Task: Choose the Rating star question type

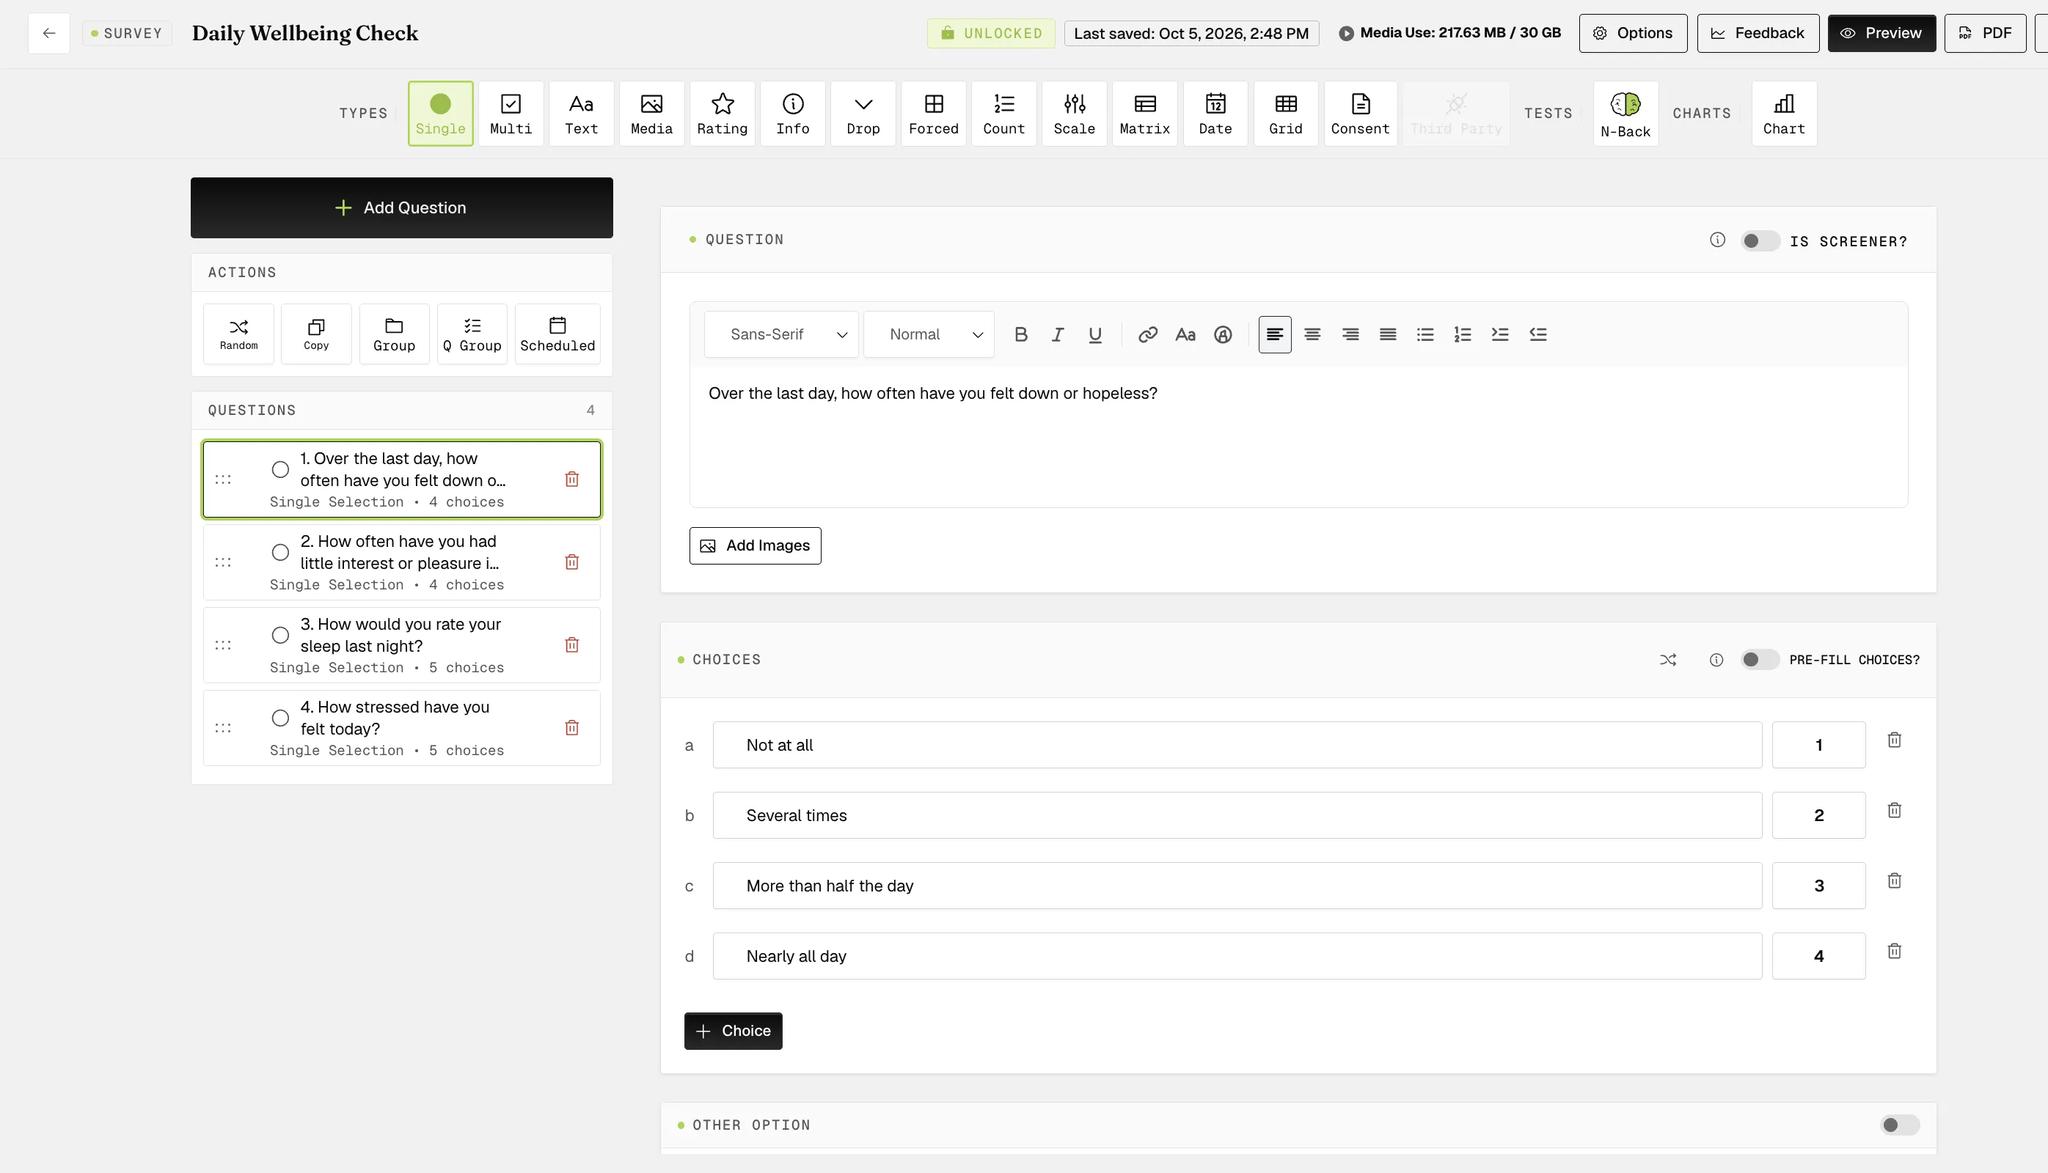Action: click(x=722, y=114)
